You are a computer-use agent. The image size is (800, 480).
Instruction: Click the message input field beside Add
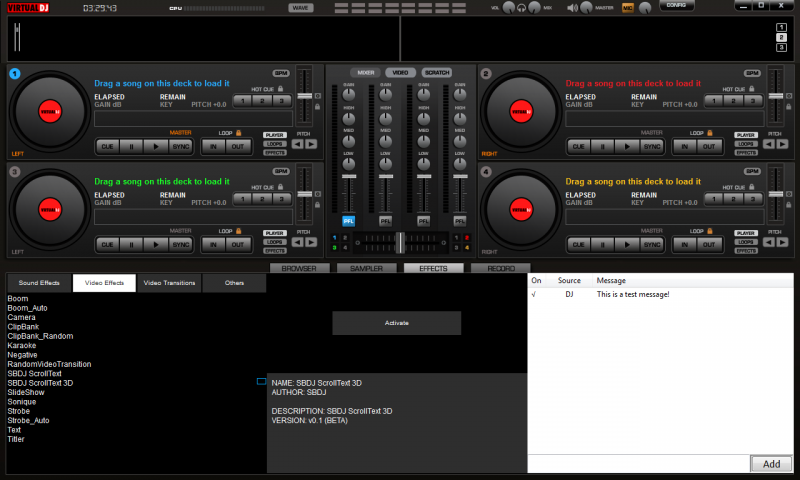[639, 464]
